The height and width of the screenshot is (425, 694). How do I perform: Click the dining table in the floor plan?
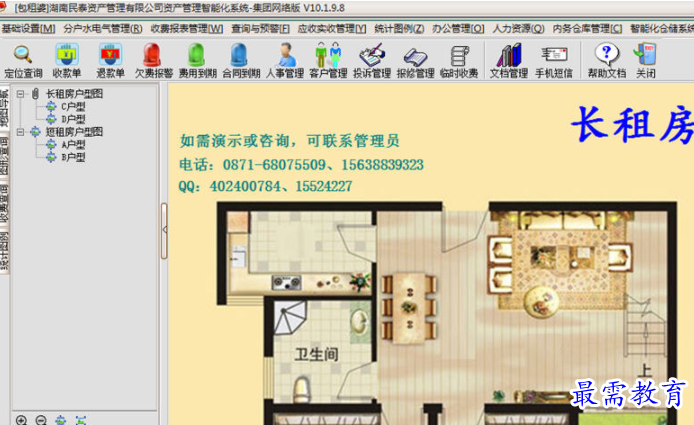pyautogui.click(x=409, y=308)
